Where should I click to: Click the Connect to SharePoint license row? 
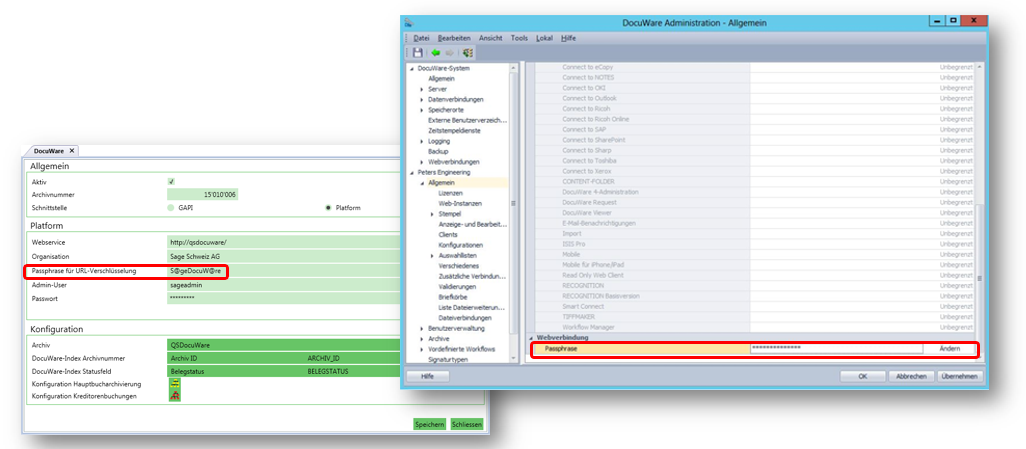click(x=755, y=139)
